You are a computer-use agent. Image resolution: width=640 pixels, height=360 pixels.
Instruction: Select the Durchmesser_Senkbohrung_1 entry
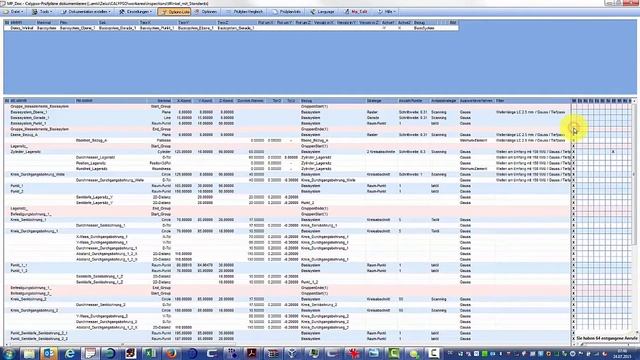click(100, 225)
